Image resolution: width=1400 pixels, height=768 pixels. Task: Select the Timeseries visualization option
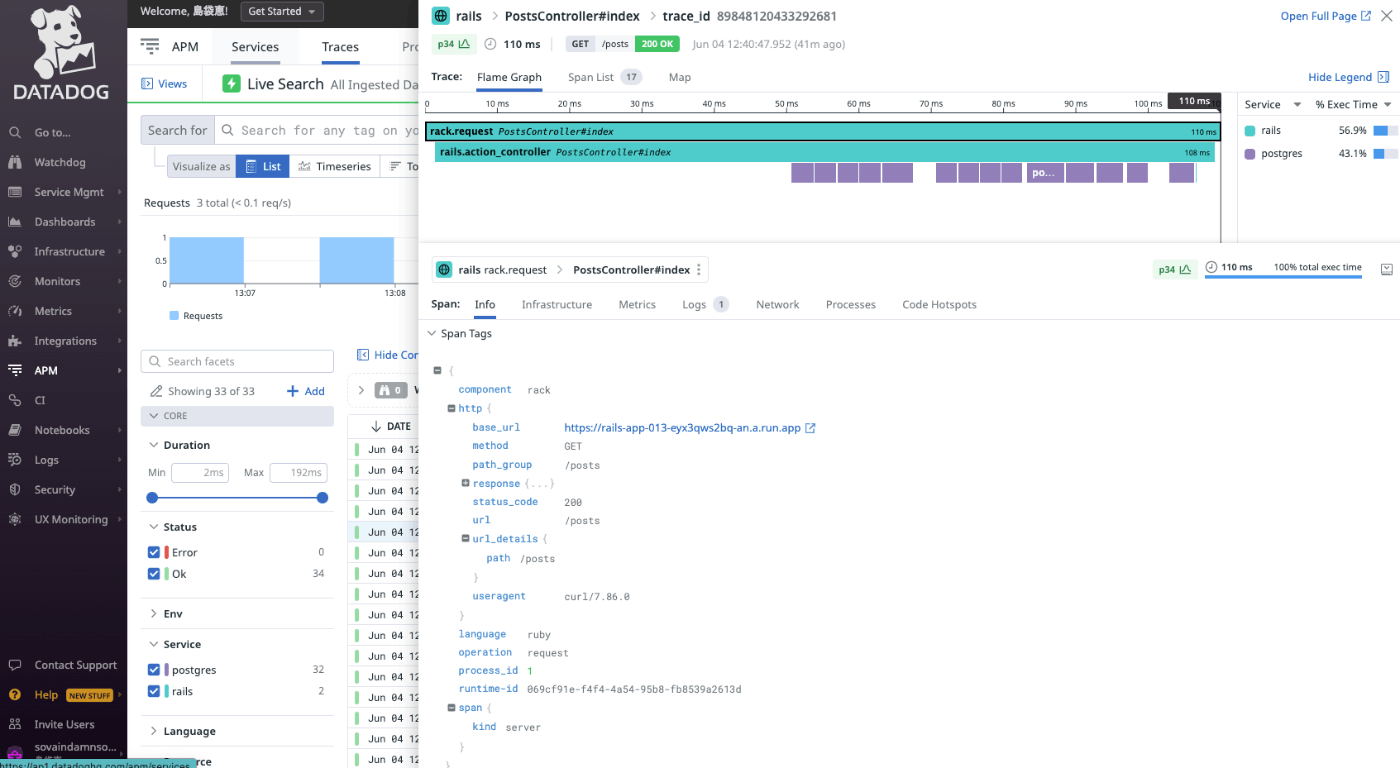click(335, 167)
